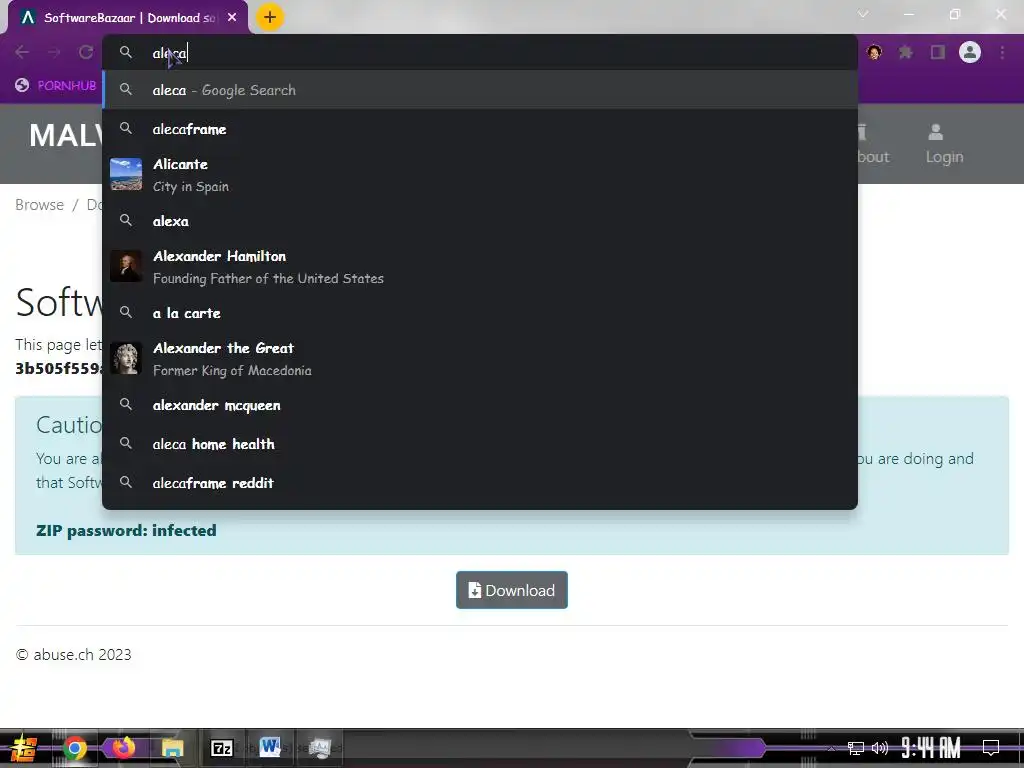1024x768 pixels.
Task: Click the 9:44 AM clock
Action: click(x=931, y=748)
